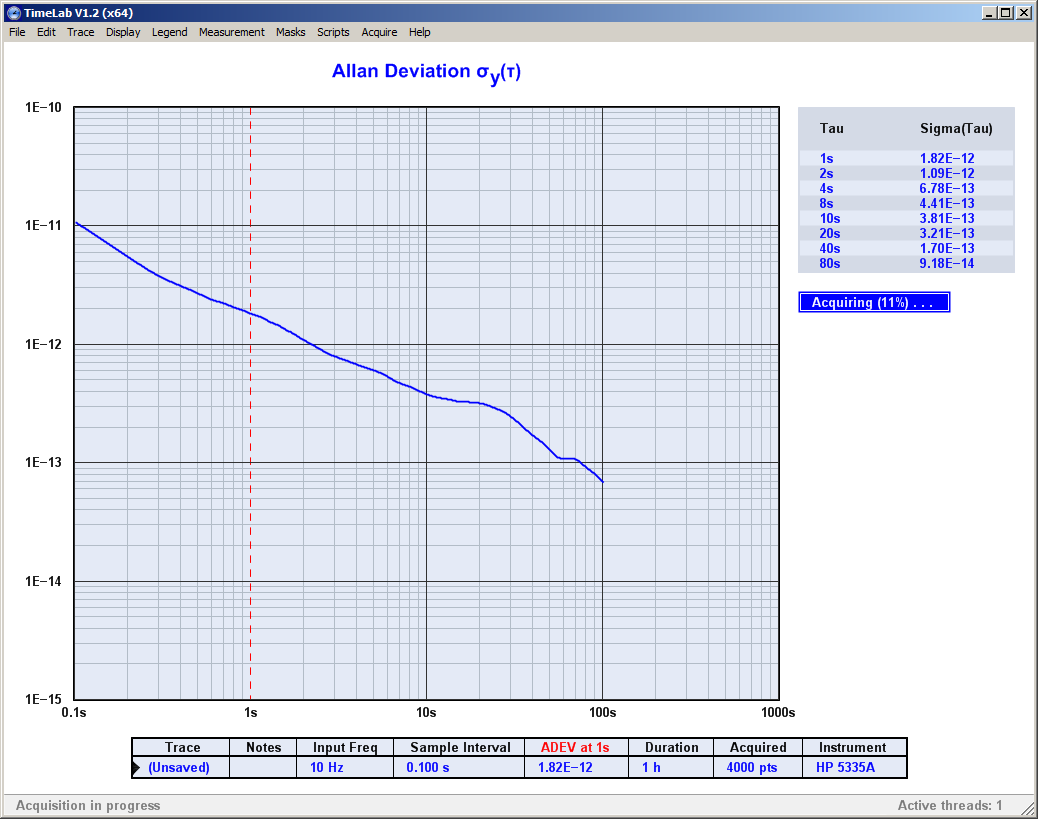Click the Trace column header
This screenshot has height=819, width=1038.
click(x=182, y=747)
